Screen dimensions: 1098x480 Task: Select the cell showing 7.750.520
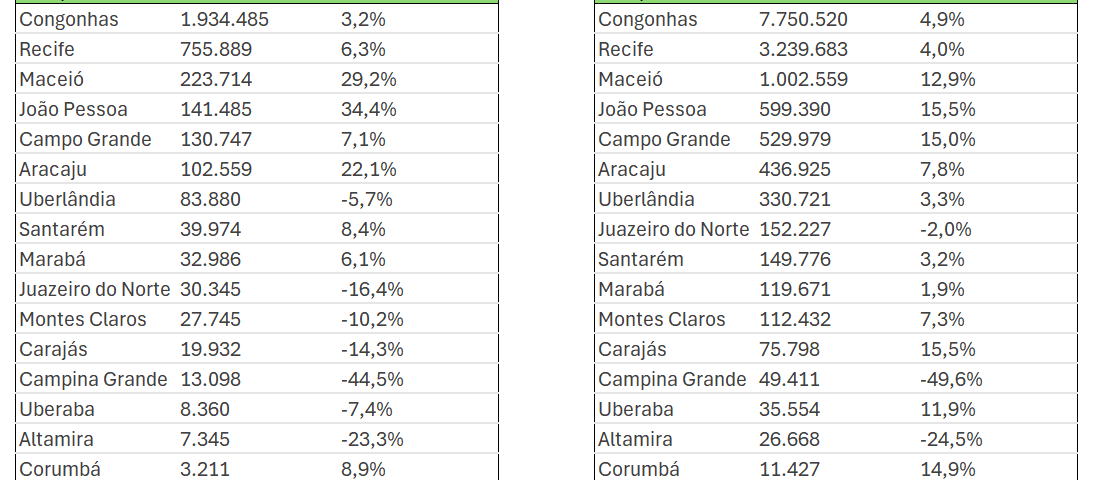804,19
